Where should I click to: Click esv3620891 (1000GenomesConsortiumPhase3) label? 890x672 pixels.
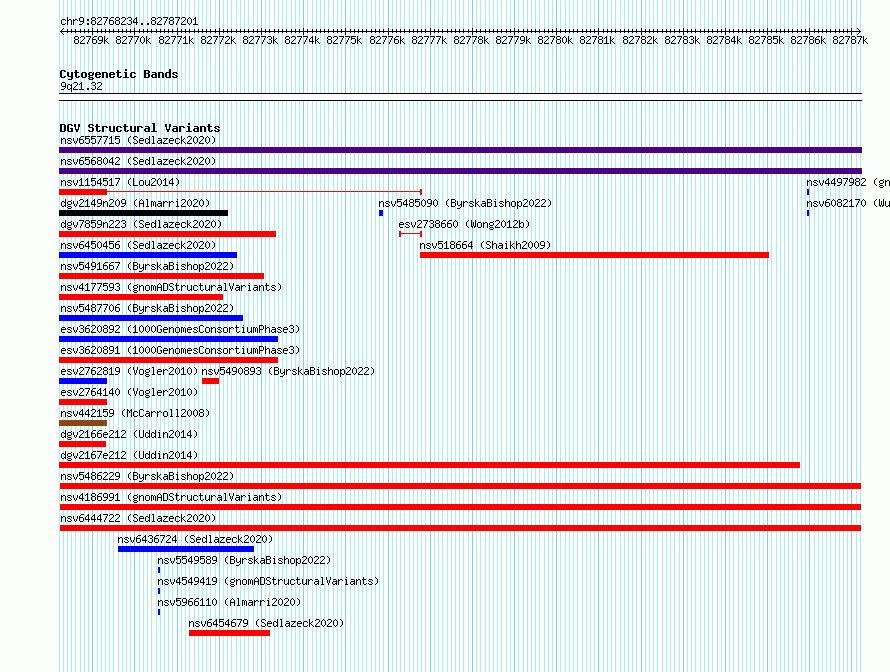pos(180,350)
